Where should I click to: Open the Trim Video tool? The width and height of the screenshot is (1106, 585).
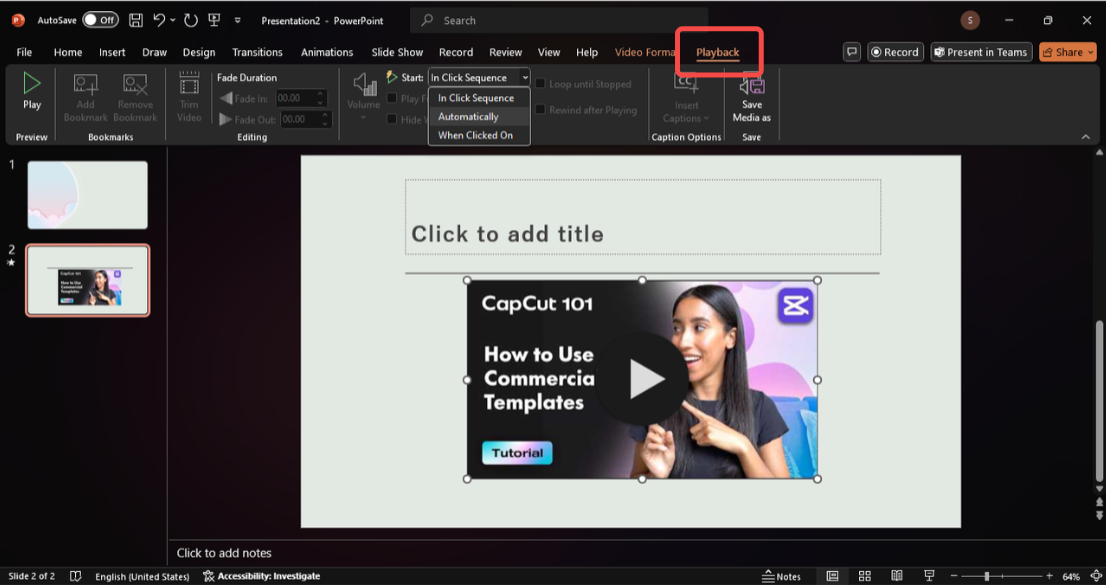coord(189,97)
